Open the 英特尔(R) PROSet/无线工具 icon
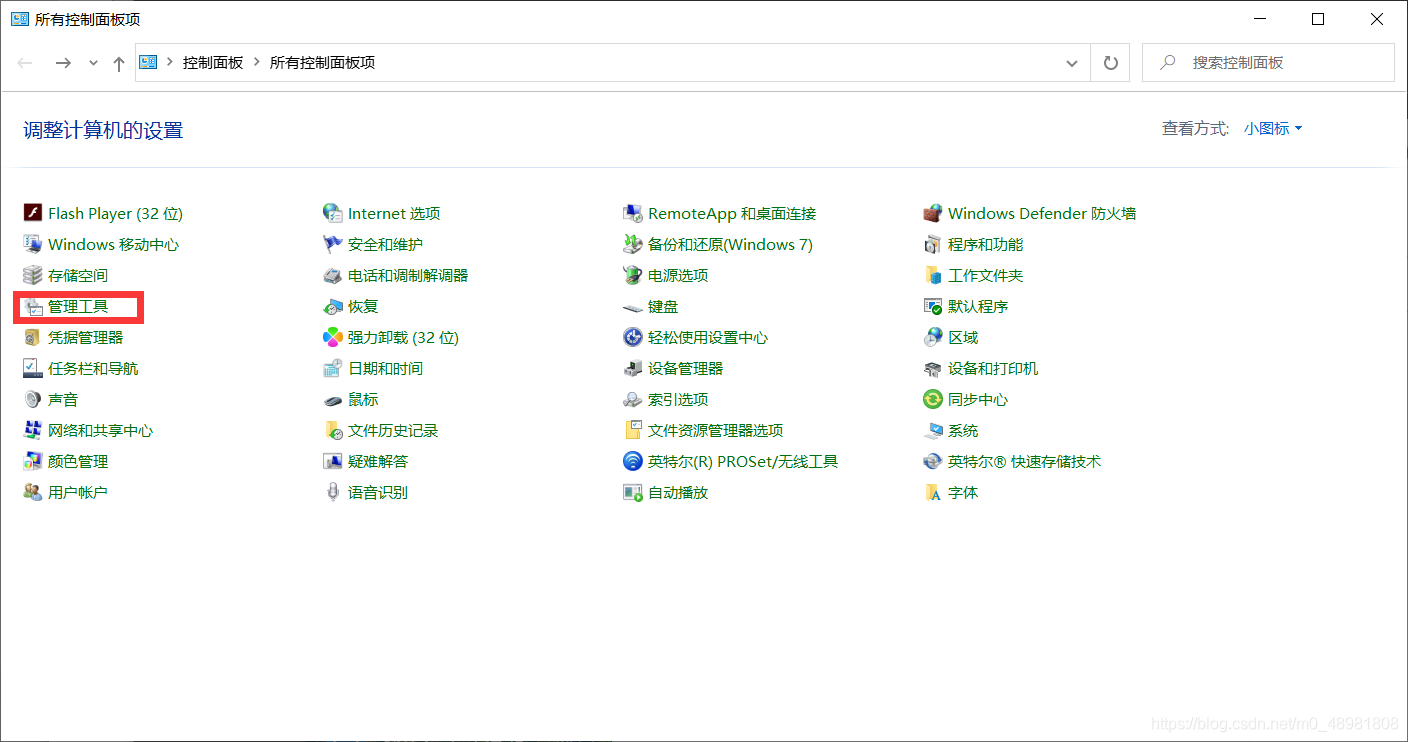The width and height of the screenshot is (1408, 742). 632,461
